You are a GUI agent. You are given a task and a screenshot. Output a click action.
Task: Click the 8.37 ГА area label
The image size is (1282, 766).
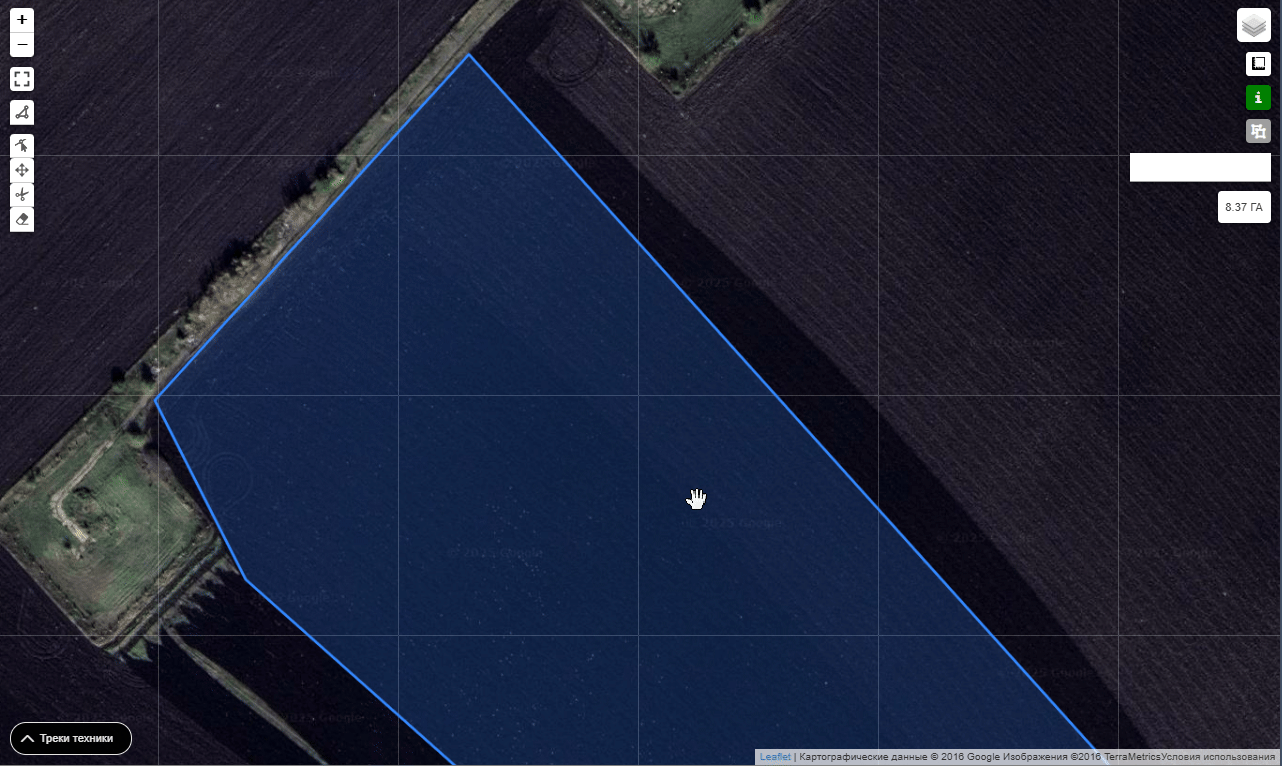pyautogui.click(x=1243, y=208)
